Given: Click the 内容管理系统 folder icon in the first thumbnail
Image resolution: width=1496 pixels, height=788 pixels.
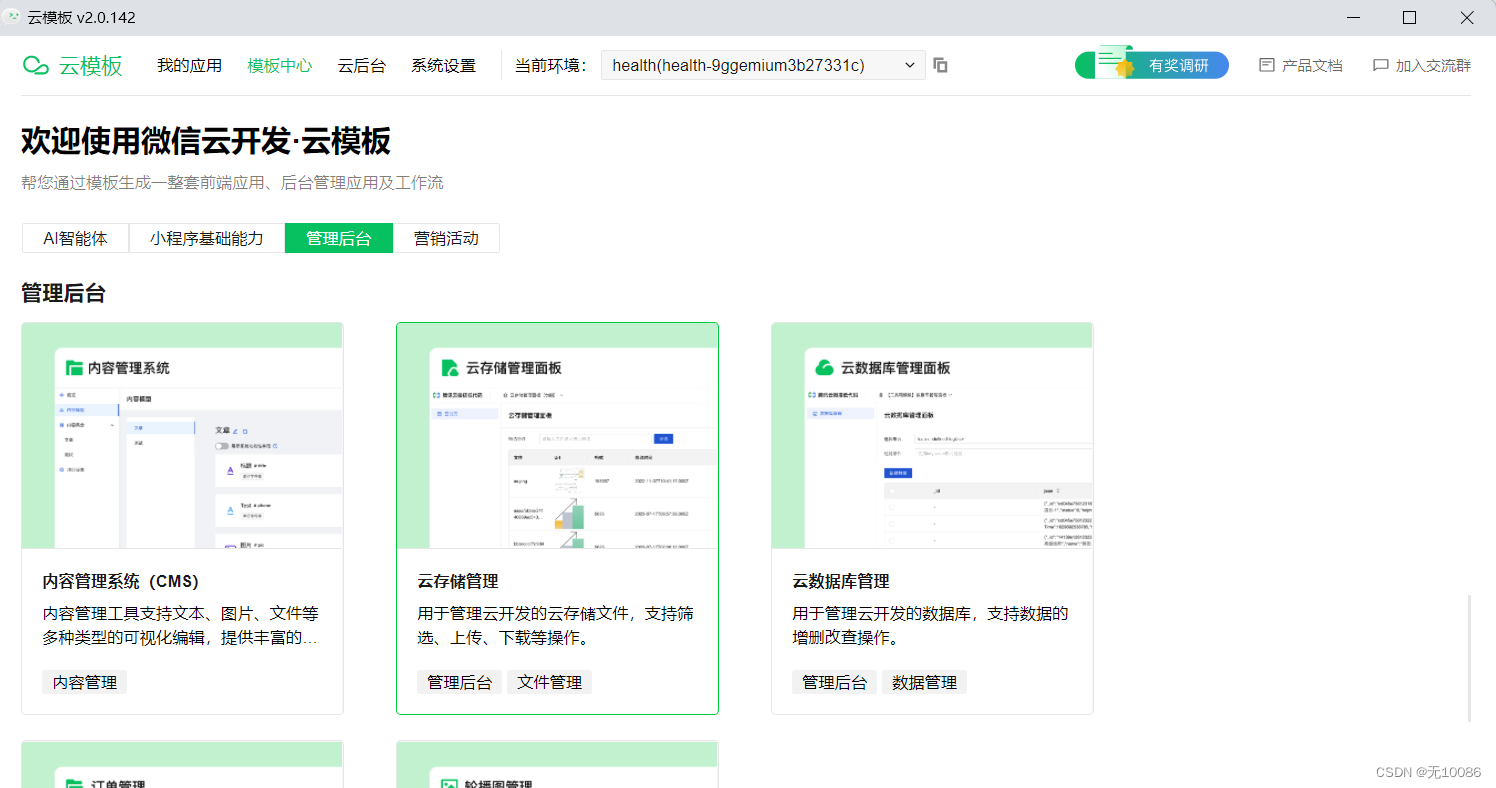Looking at the screenshot, I should [x=75, y=368].
